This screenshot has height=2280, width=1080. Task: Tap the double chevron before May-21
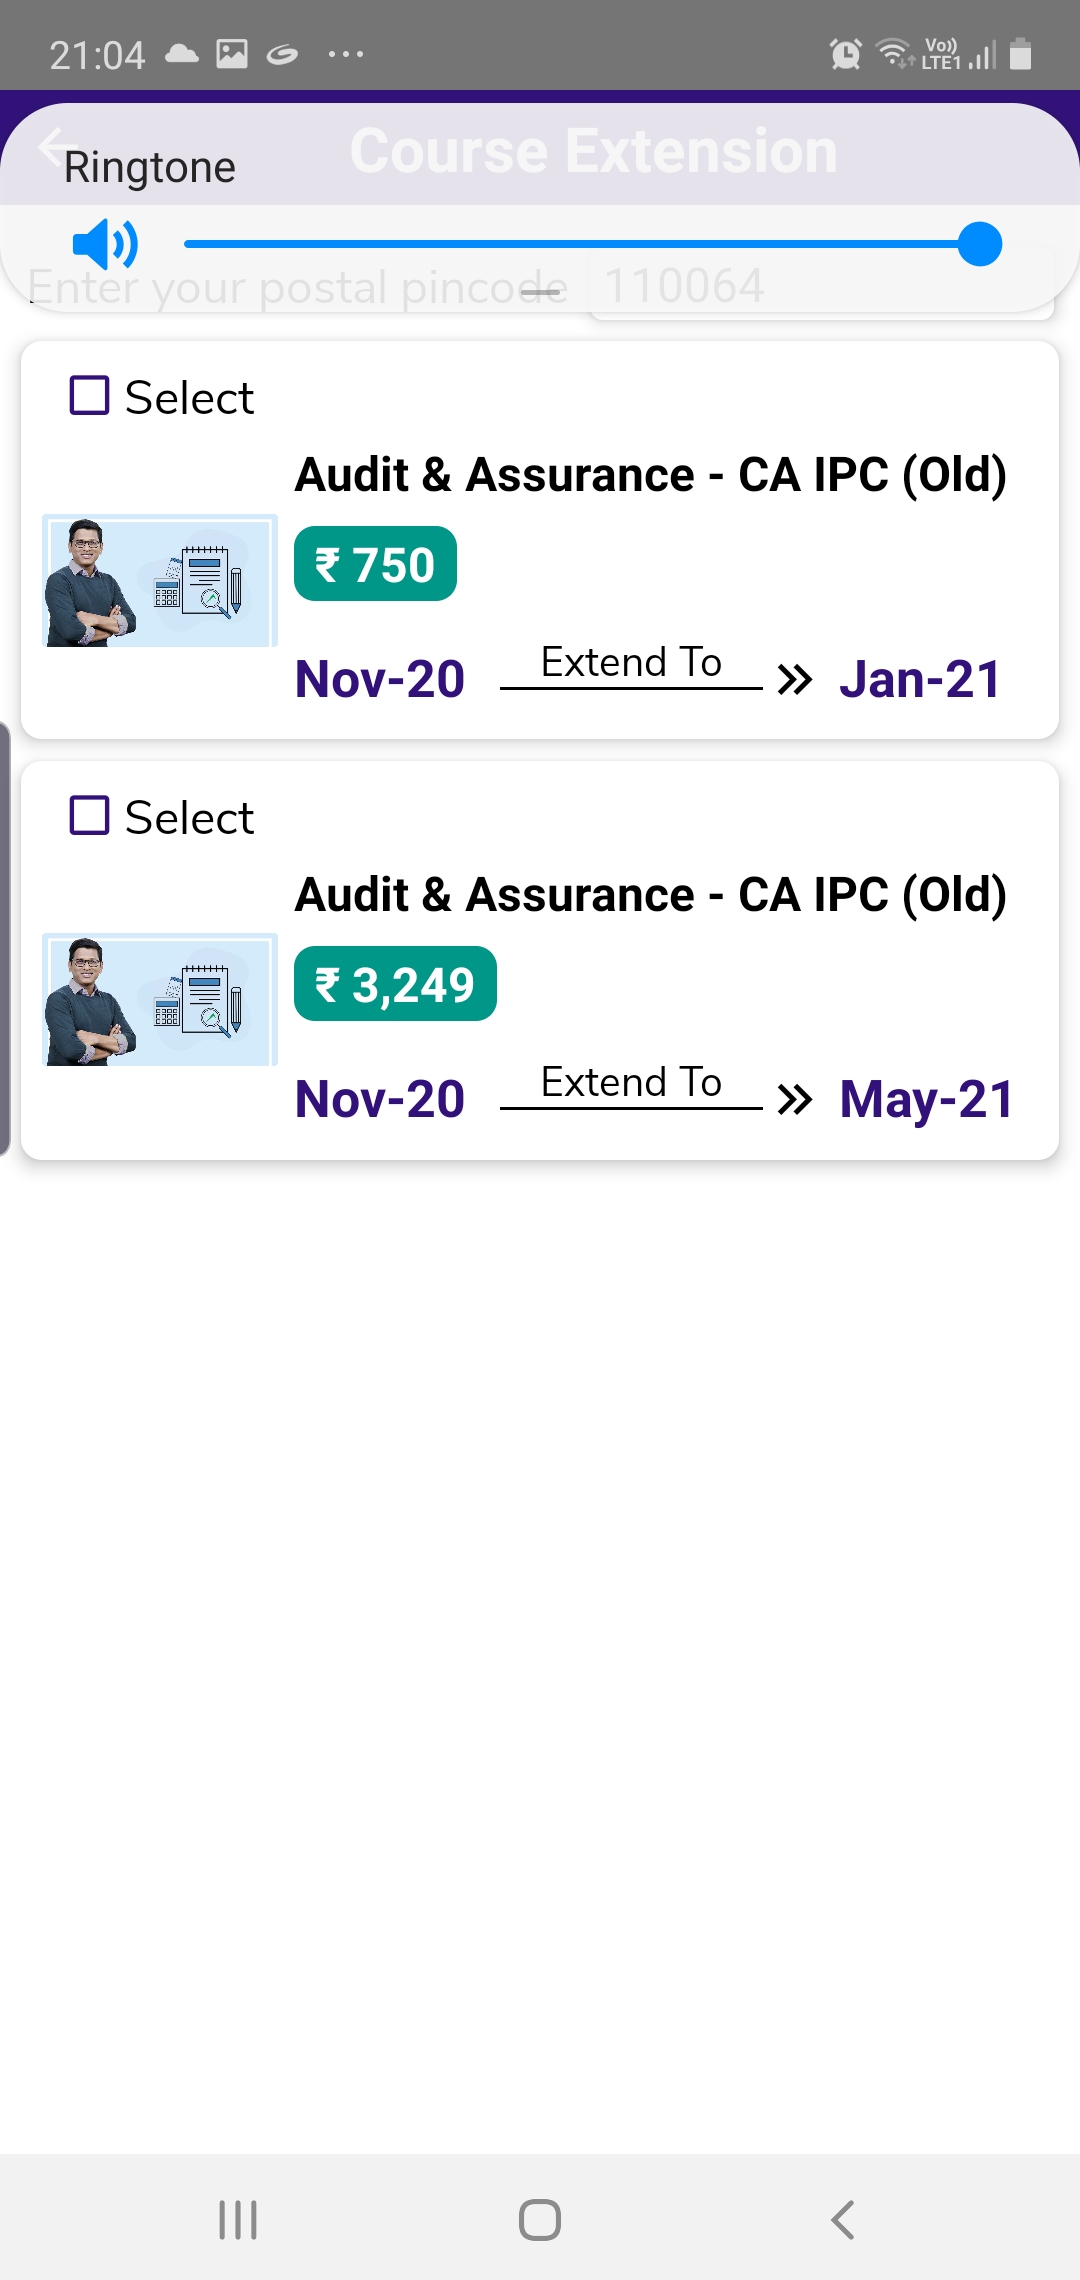pos(795,1101)
